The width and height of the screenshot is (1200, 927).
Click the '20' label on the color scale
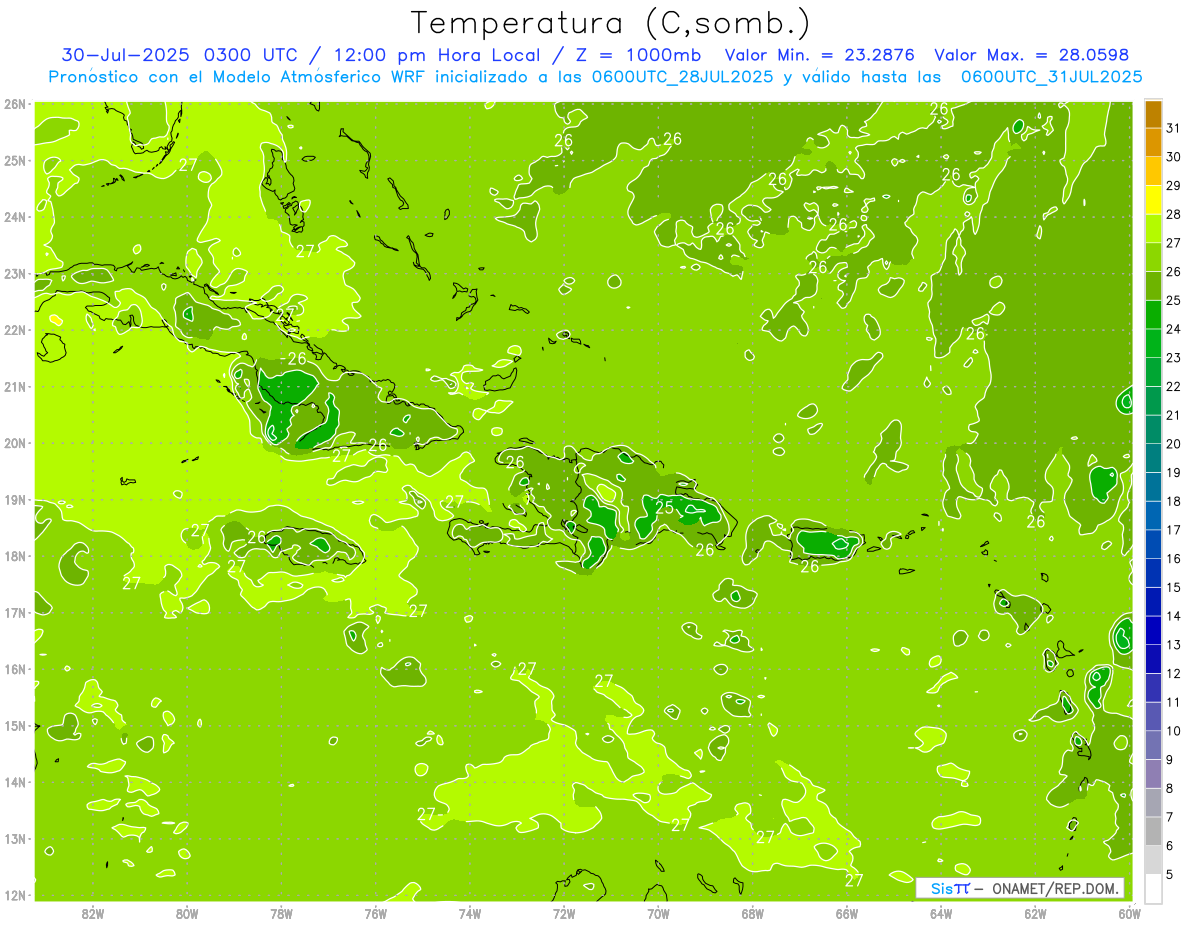[1173, 444]
